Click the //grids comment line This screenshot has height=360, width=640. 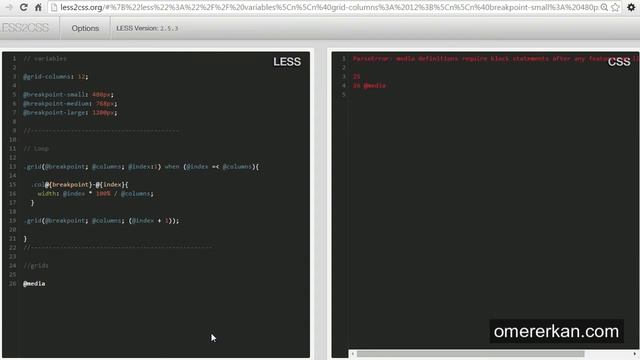[x=36, y=266]
